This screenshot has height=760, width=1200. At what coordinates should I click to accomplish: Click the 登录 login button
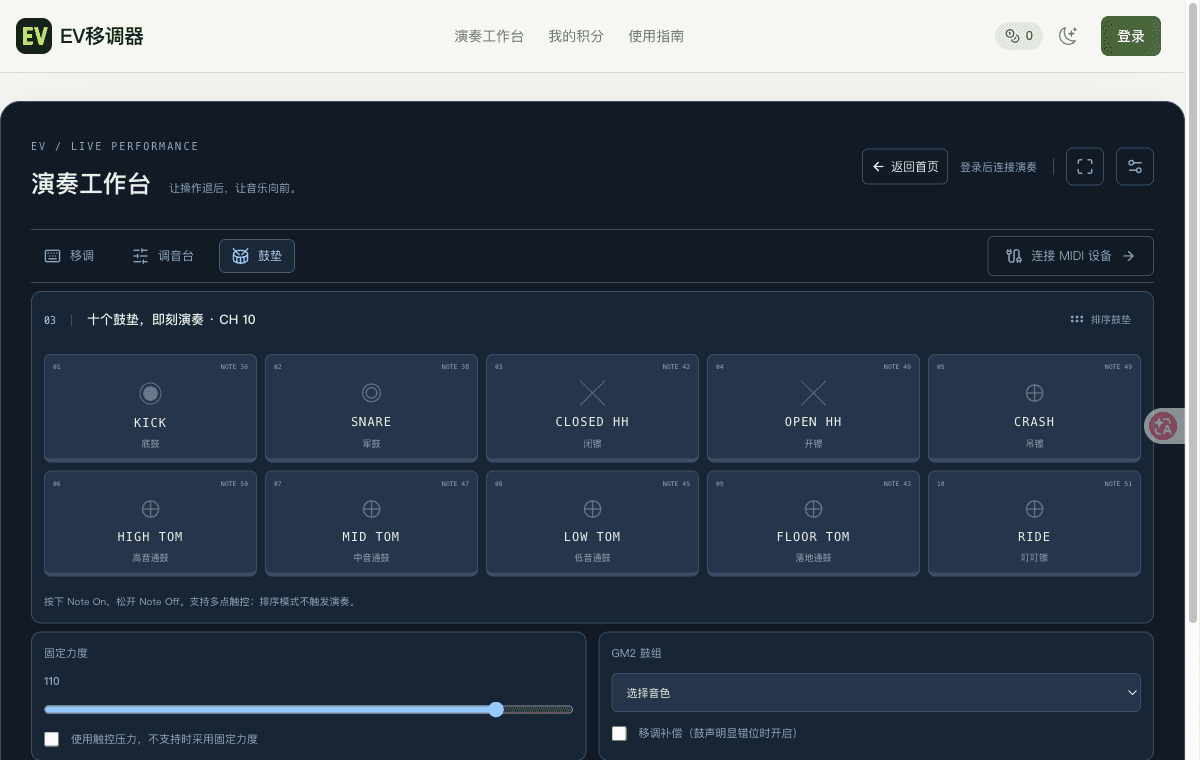point(1131,36)
